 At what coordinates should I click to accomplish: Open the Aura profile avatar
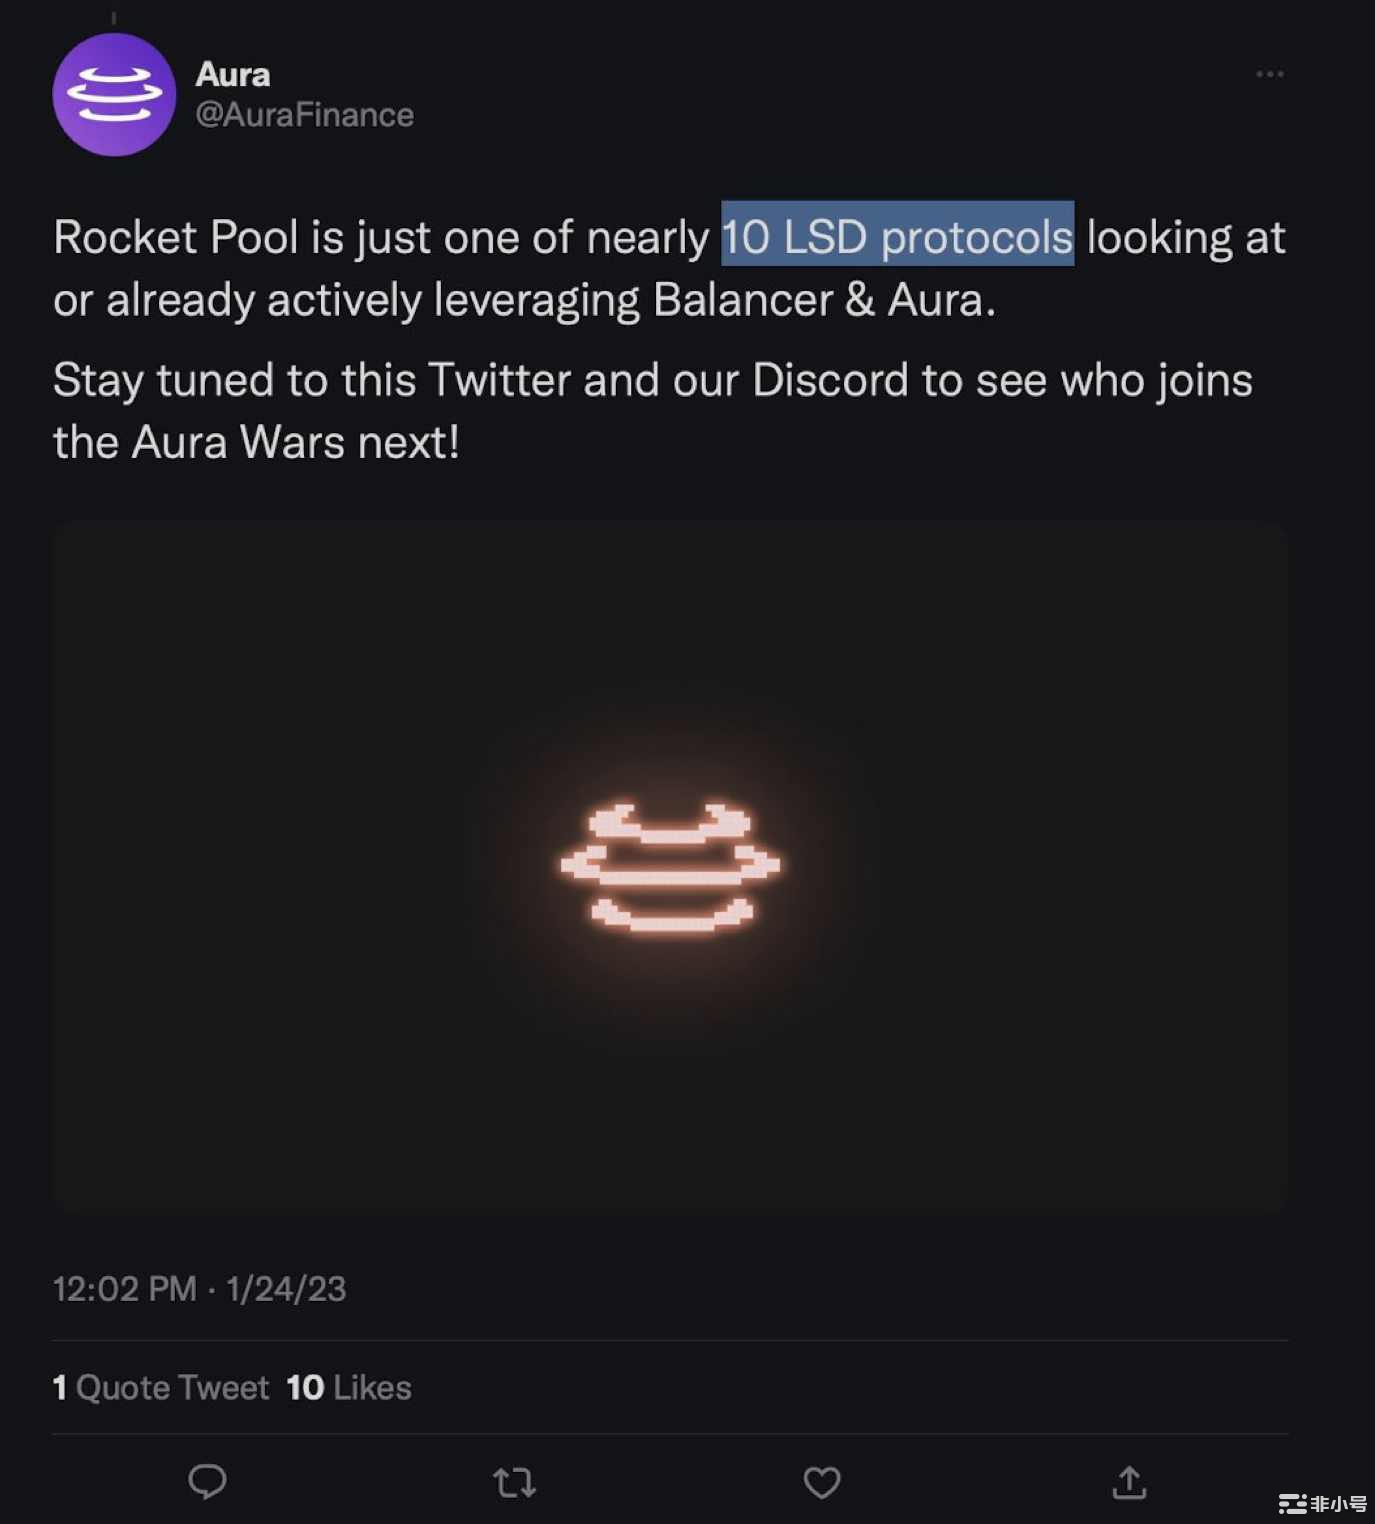point(114,95)
